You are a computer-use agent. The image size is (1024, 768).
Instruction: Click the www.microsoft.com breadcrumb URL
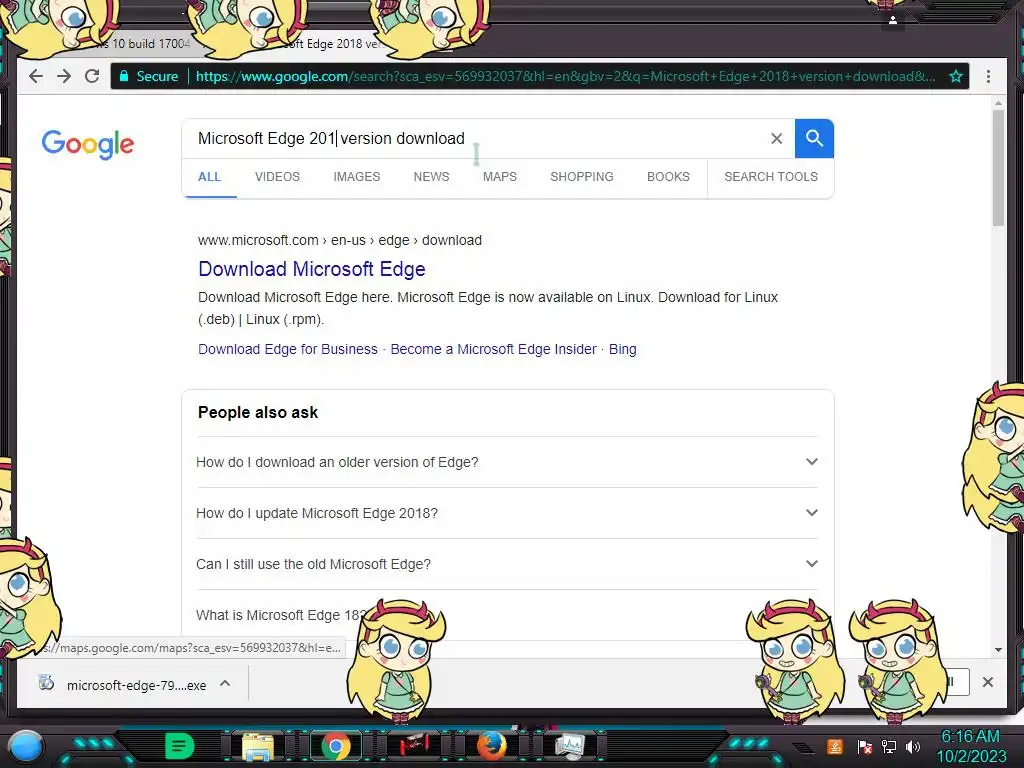click(x=340, y=240)
